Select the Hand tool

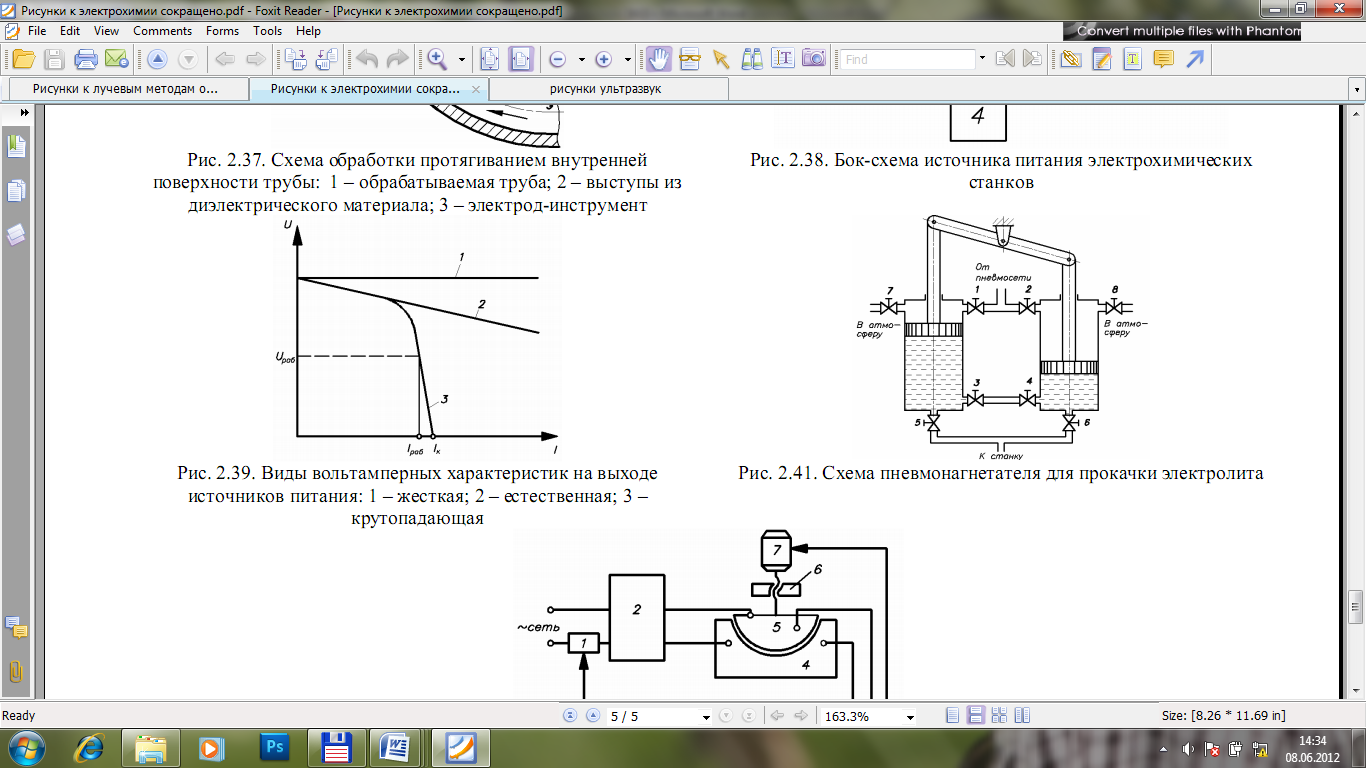tap(658, 59)
